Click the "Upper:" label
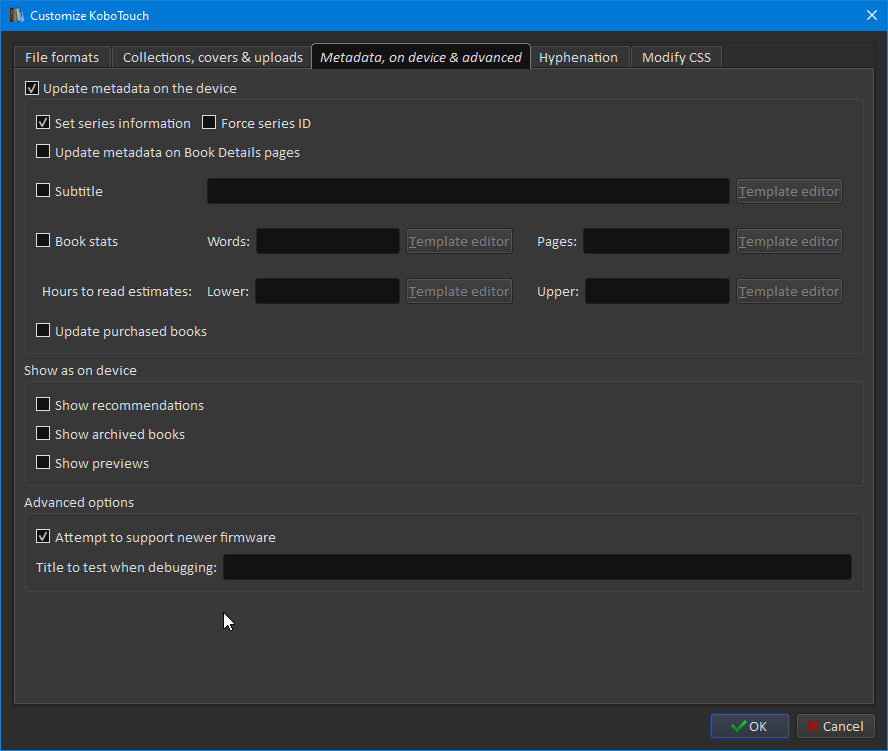Screen dimensions: 888x751 click(x=558, y=291)
